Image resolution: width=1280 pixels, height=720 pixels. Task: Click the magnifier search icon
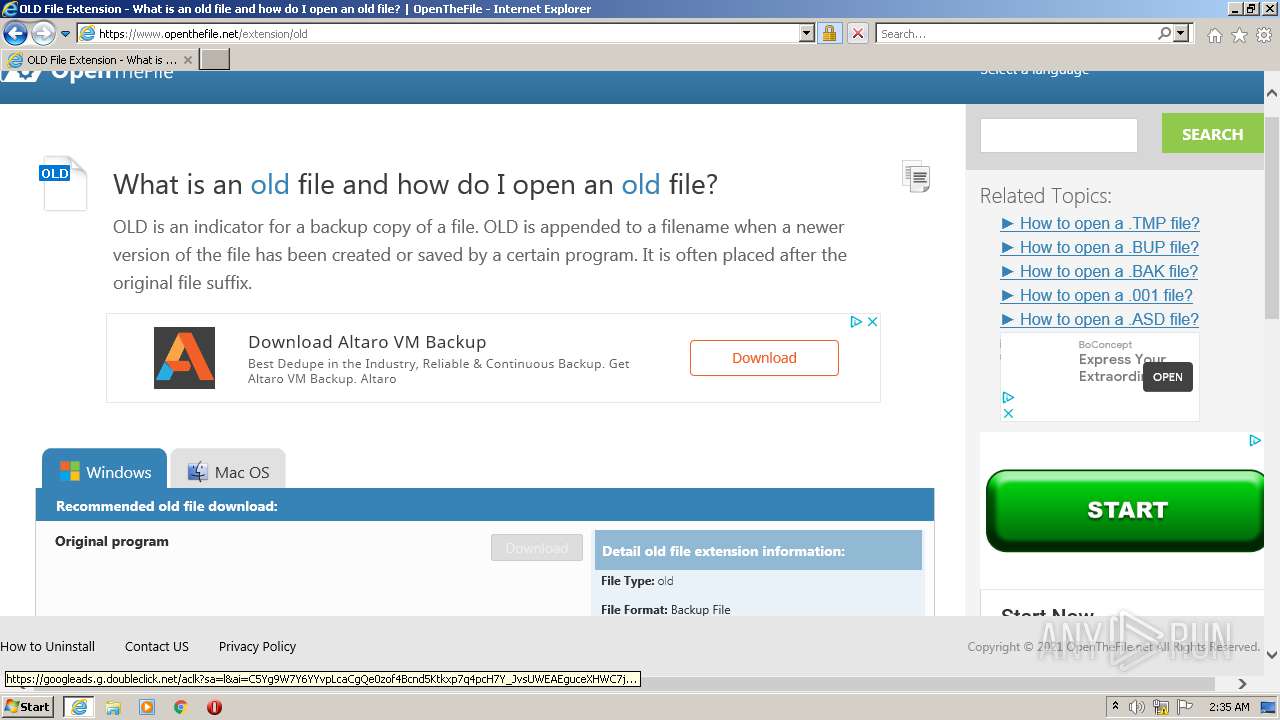click(1164, 33)
